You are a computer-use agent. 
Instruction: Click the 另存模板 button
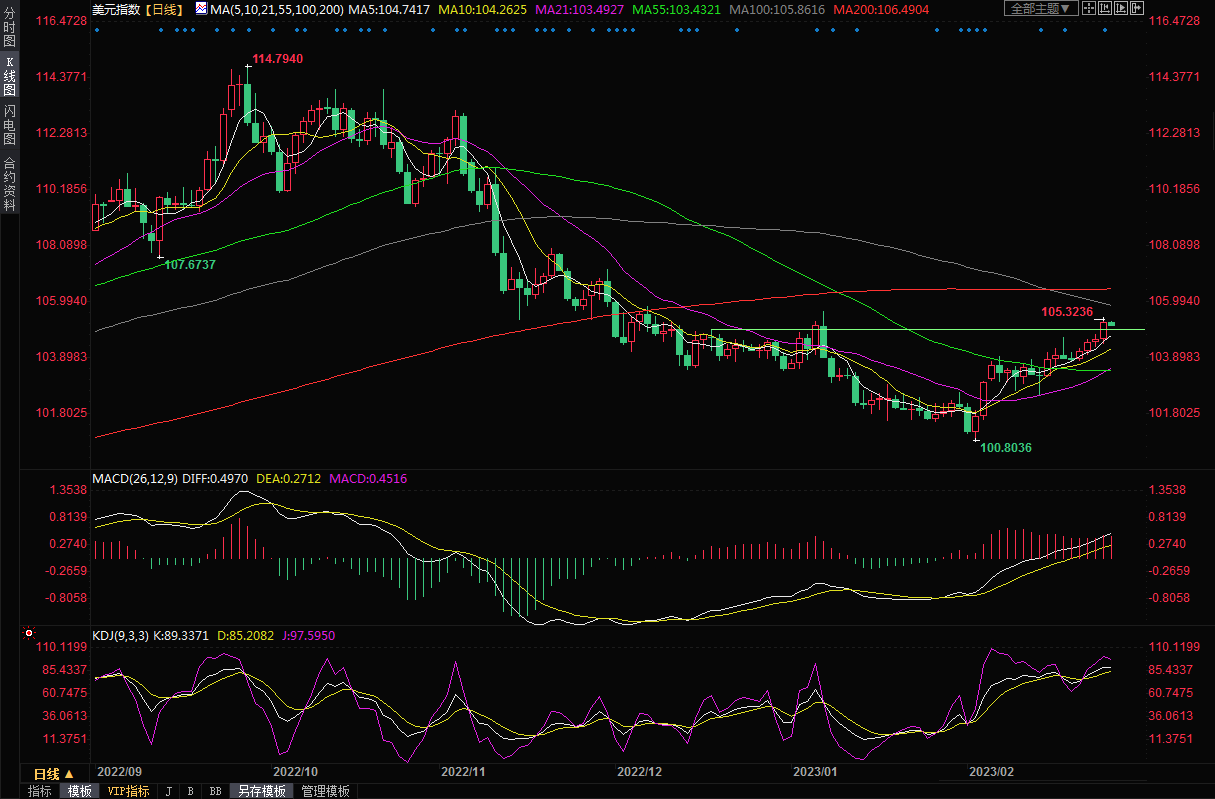[262, 791]
